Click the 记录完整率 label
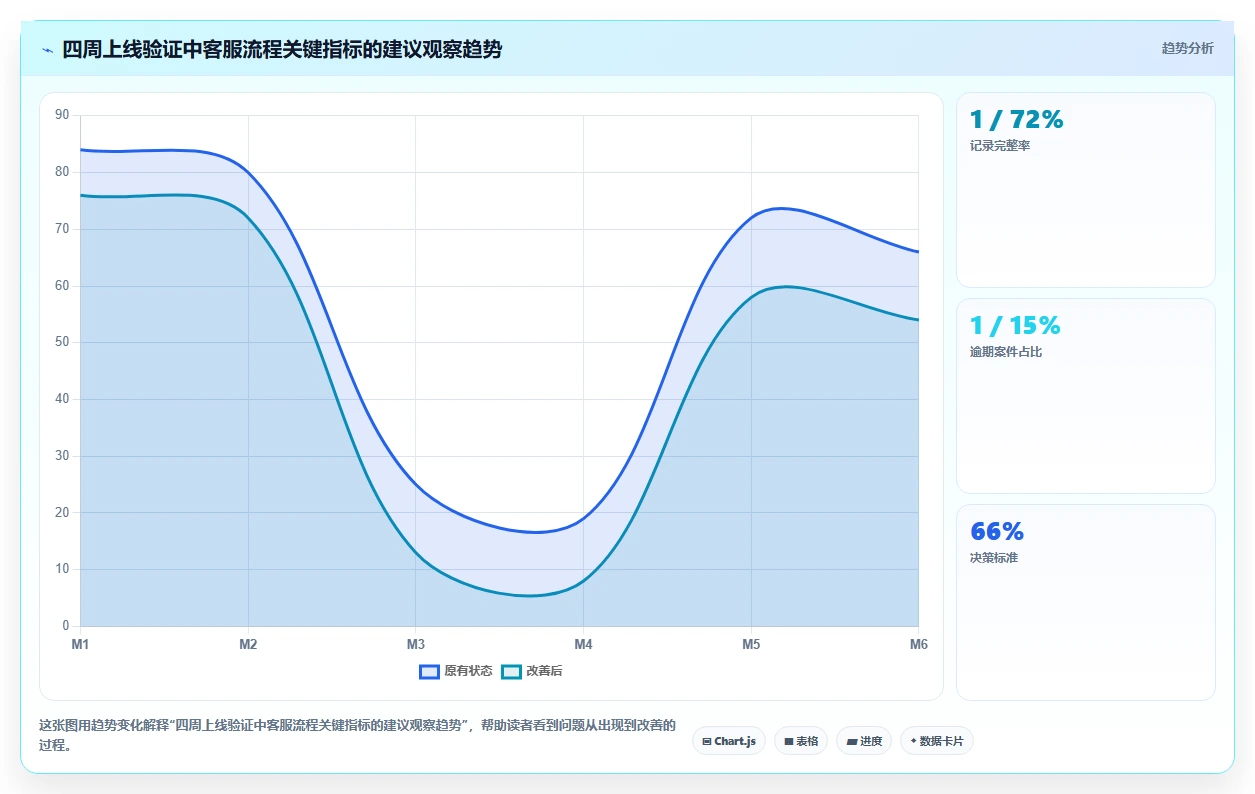This screenshot has width=1255, height=794. tap(1000, 146)
